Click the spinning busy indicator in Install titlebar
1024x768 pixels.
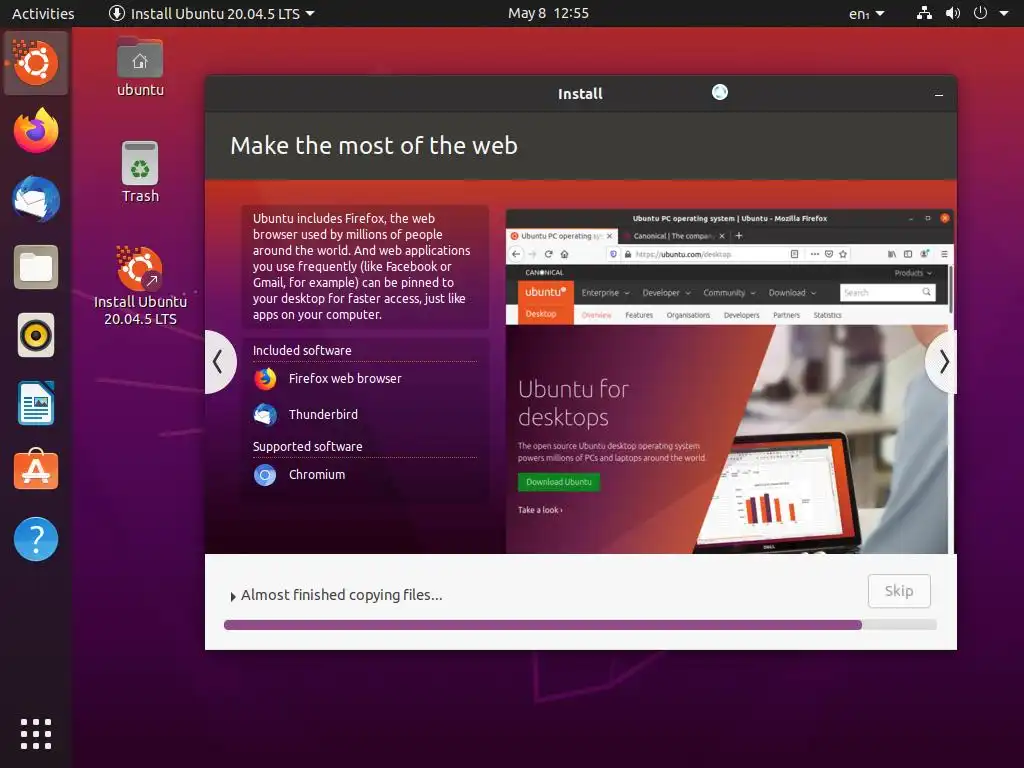pos(720,92)
